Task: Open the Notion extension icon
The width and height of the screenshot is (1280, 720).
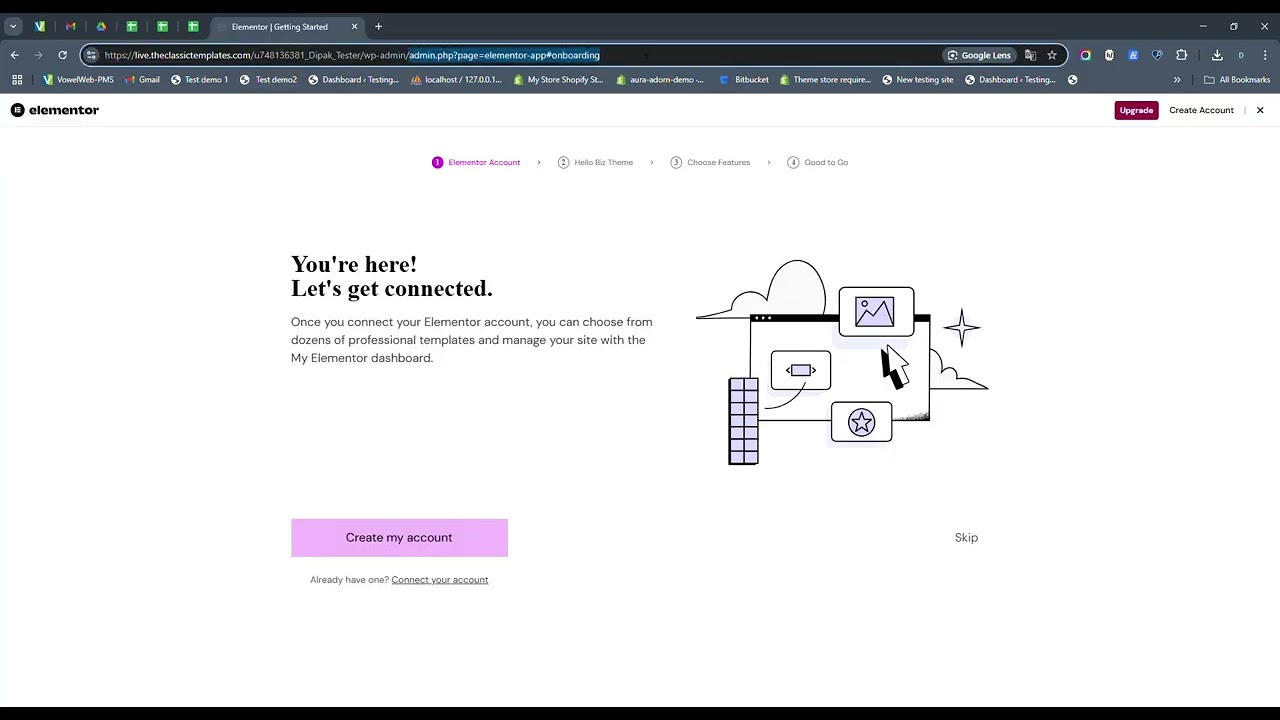Action: click(x=1109, y=55)
